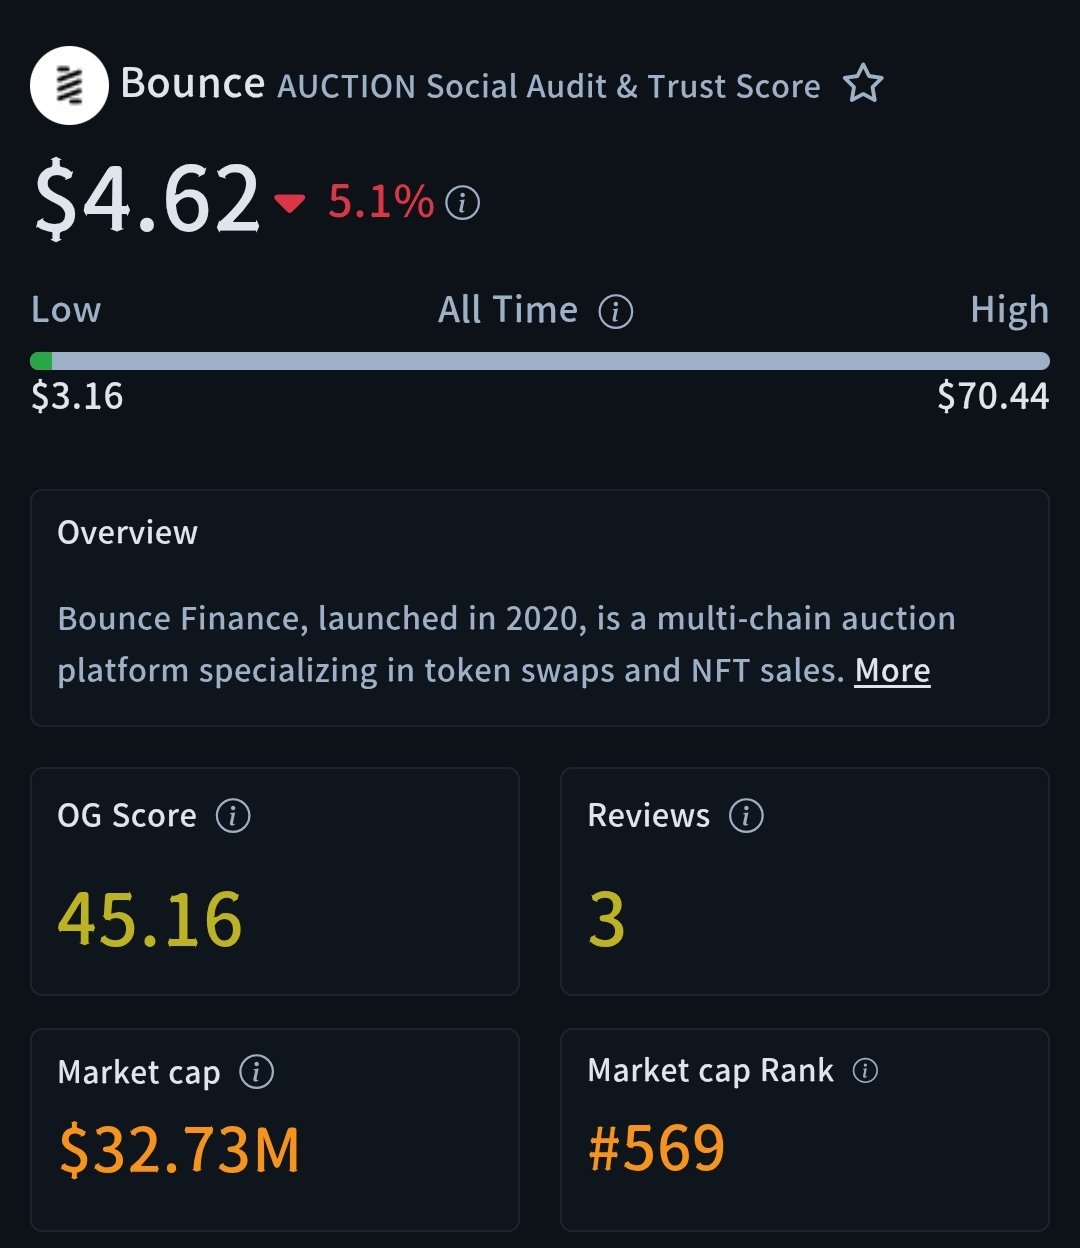
Task: Click the green low end of price bar
Action: (x=41, y=361)
